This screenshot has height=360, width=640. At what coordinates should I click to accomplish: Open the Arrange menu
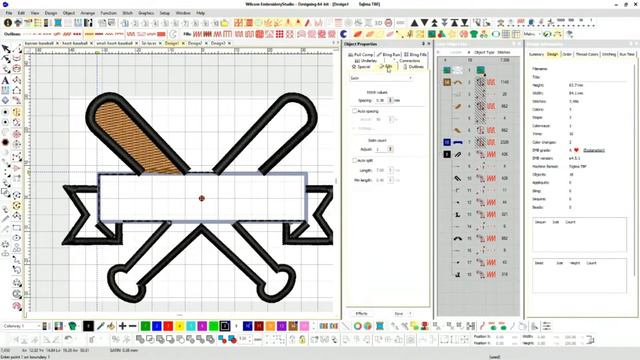point(87,13)
